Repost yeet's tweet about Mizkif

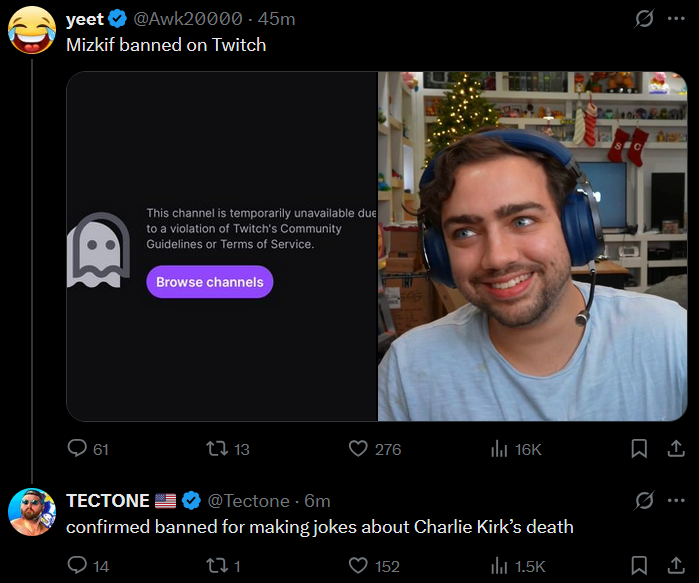click(215, 449)
